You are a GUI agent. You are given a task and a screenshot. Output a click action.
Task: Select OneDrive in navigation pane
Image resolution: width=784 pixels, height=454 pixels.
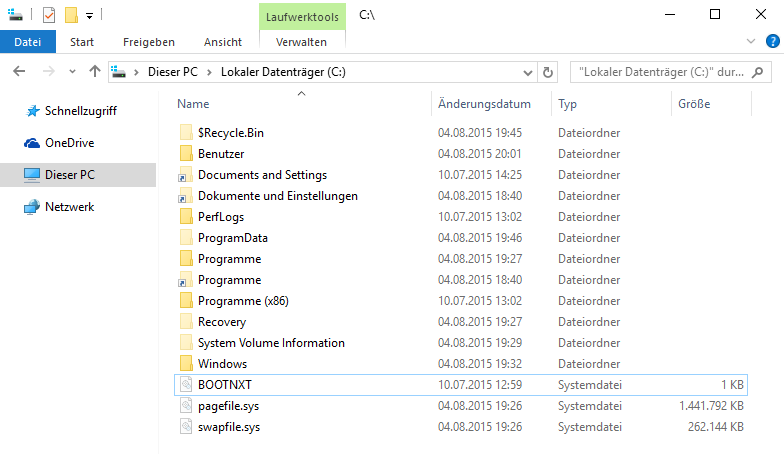click(x=70, y=143)
